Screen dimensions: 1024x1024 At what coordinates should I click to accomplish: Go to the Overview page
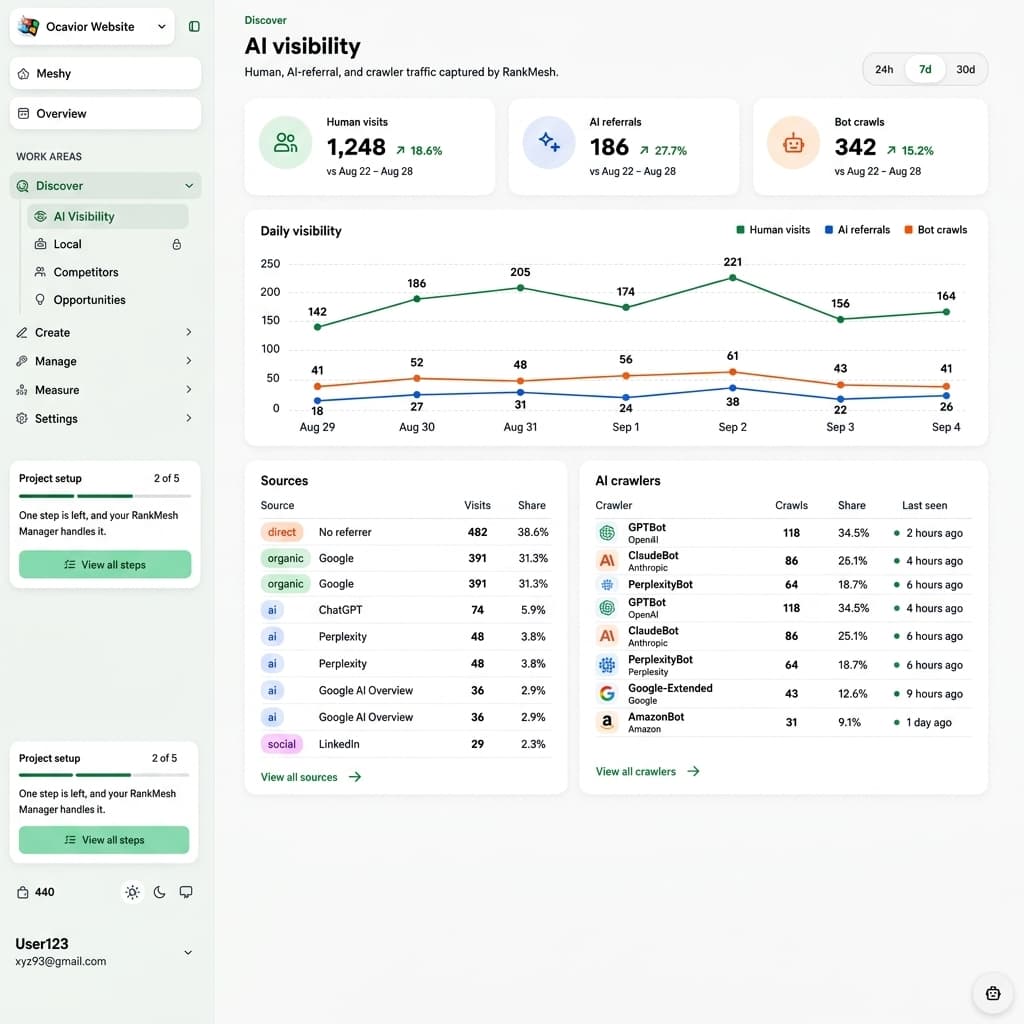pyautogui.click(x=105, y=113)
